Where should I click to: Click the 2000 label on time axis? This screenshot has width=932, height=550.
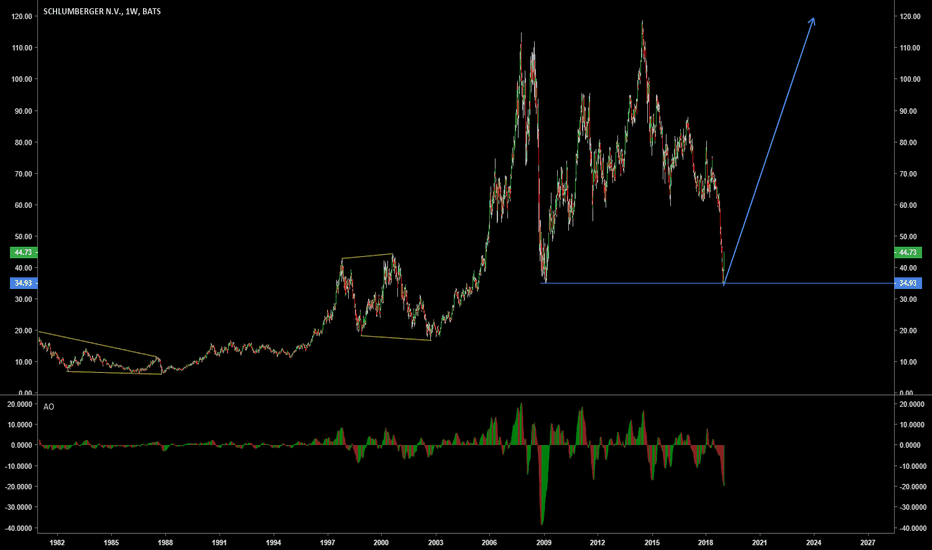(x=381, y=542)
